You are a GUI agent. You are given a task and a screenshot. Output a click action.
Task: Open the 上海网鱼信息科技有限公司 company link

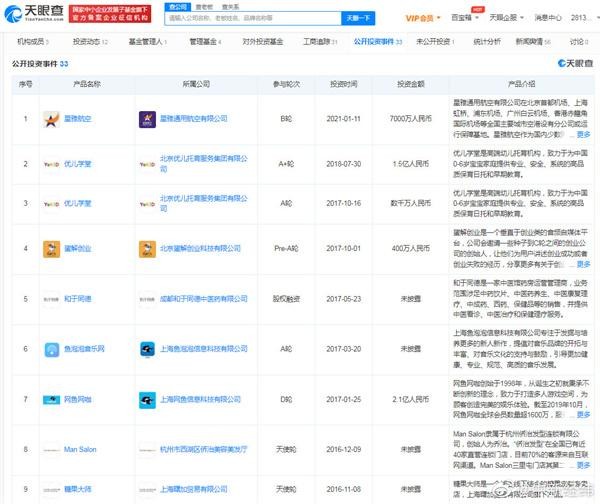(200, 400)
